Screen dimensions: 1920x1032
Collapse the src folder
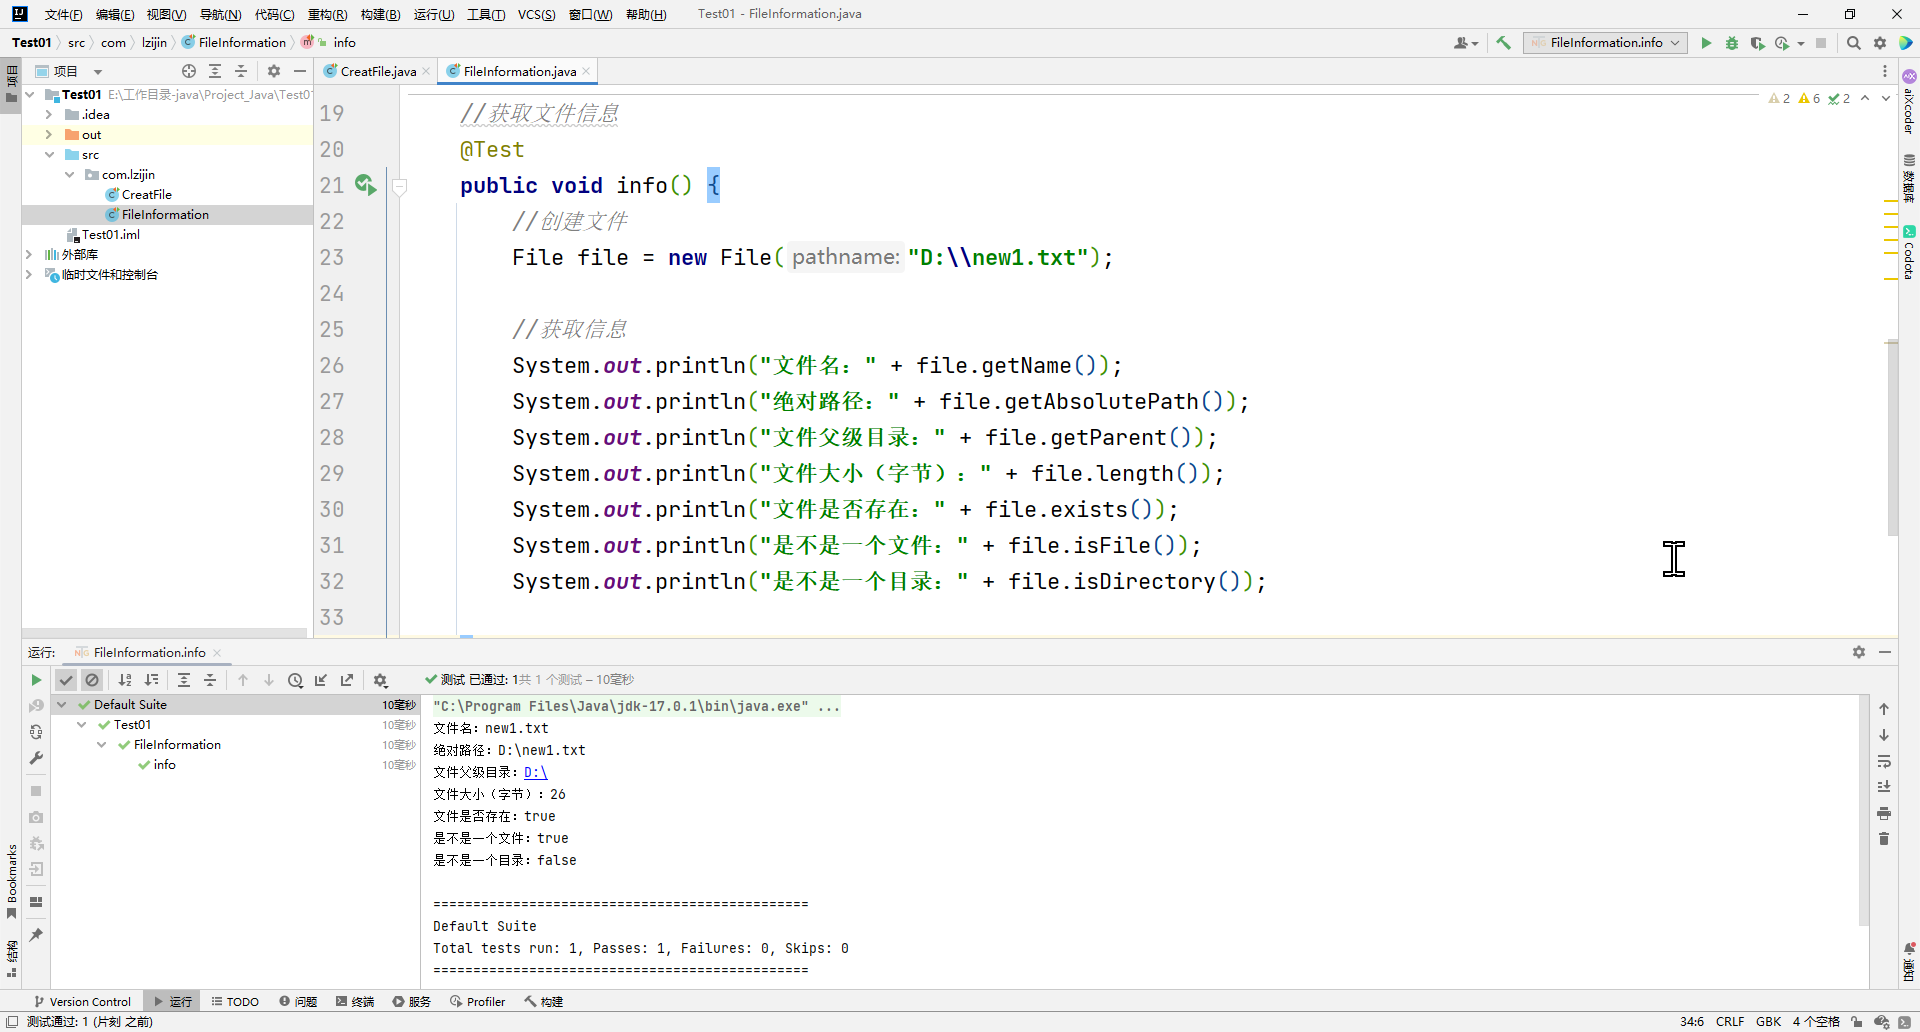pos(49,155)
